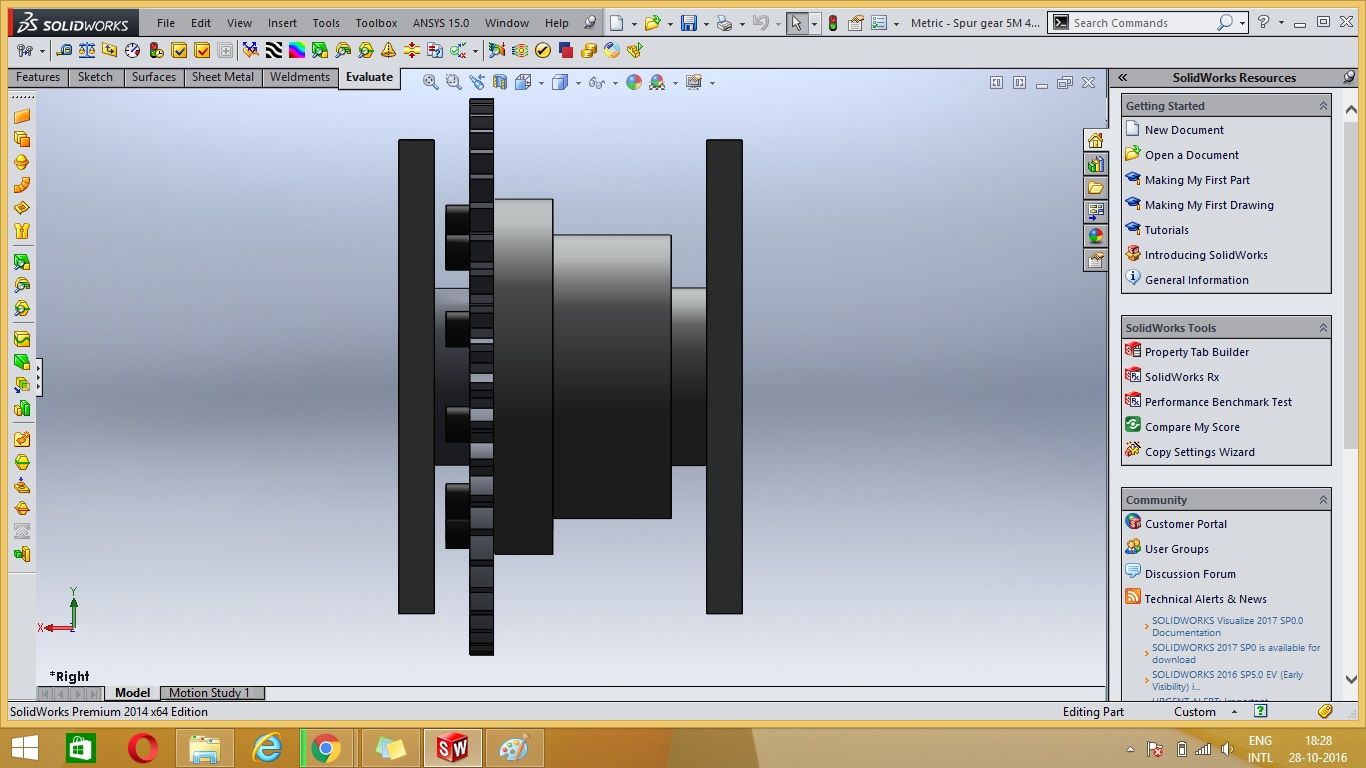Open Section Properties tool
This screenshot has height=768, width=1366.
(110, 50)
